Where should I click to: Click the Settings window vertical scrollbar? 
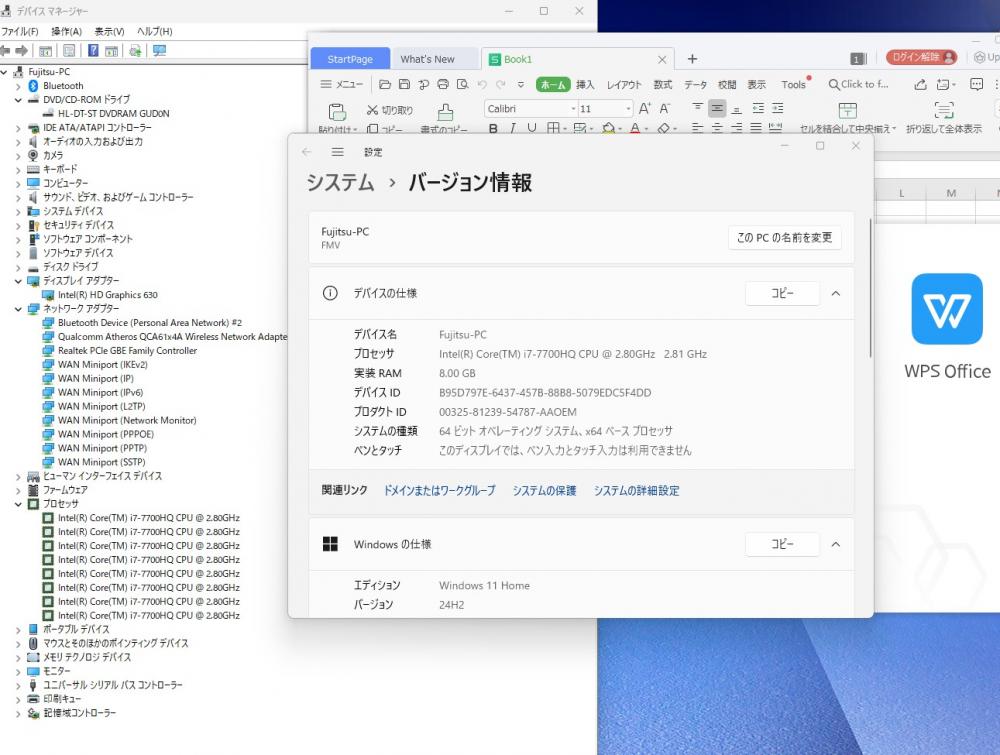(x=870, y=287)
